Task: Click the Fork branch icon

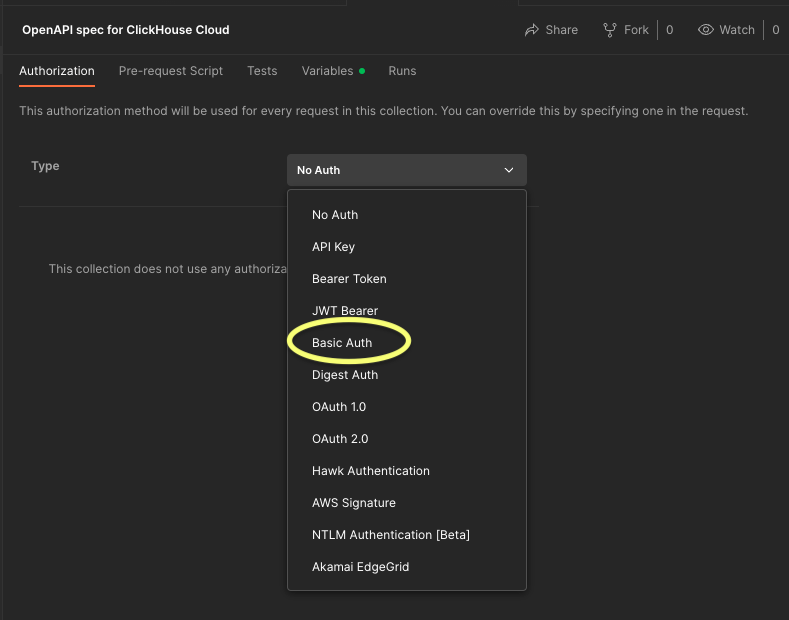Action: coord(610,30)
